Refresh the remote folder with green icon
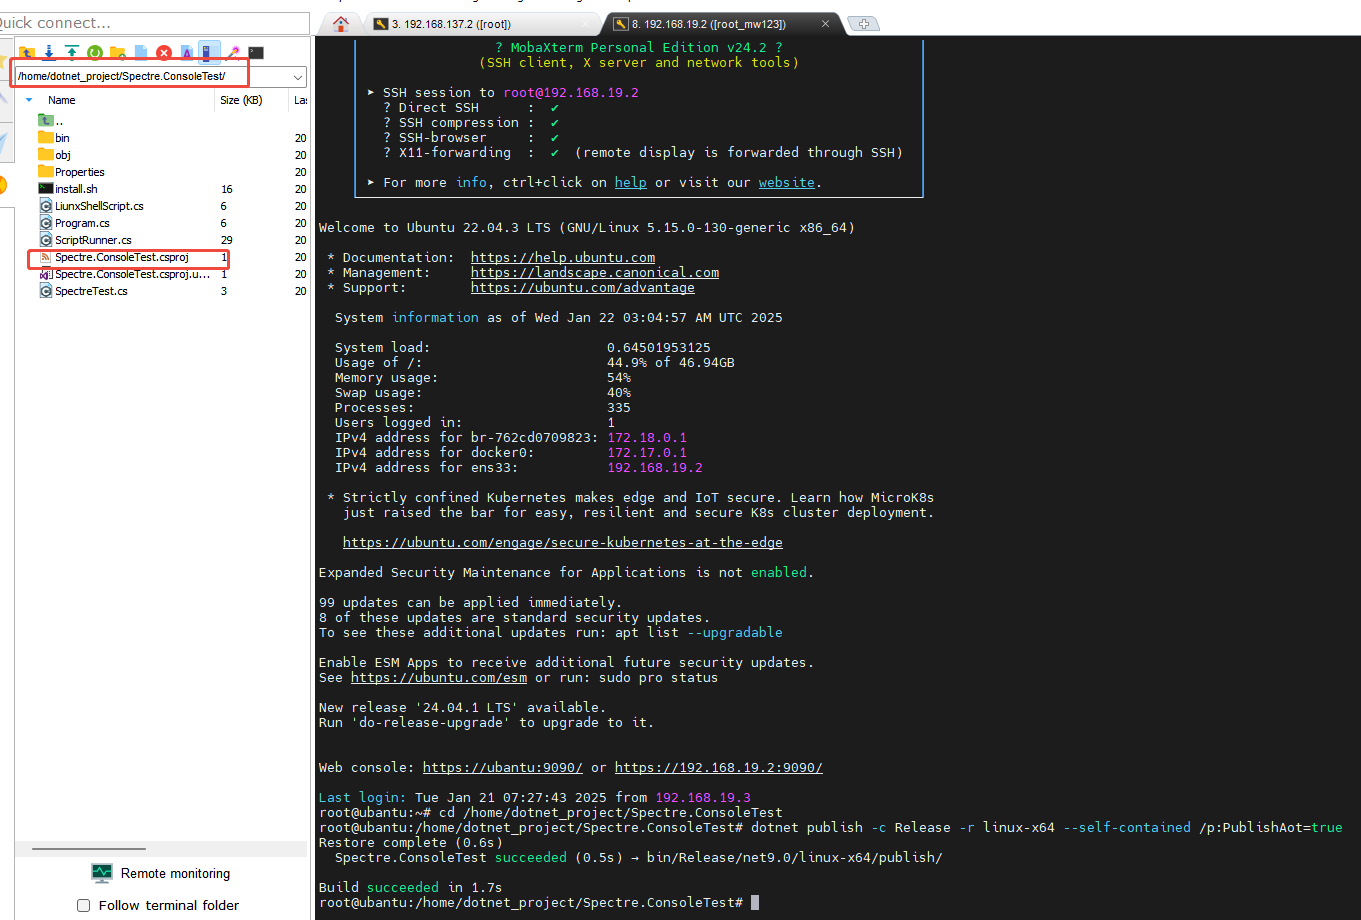The height and width of the screenshot is (920, 1361). coord(95,53)
